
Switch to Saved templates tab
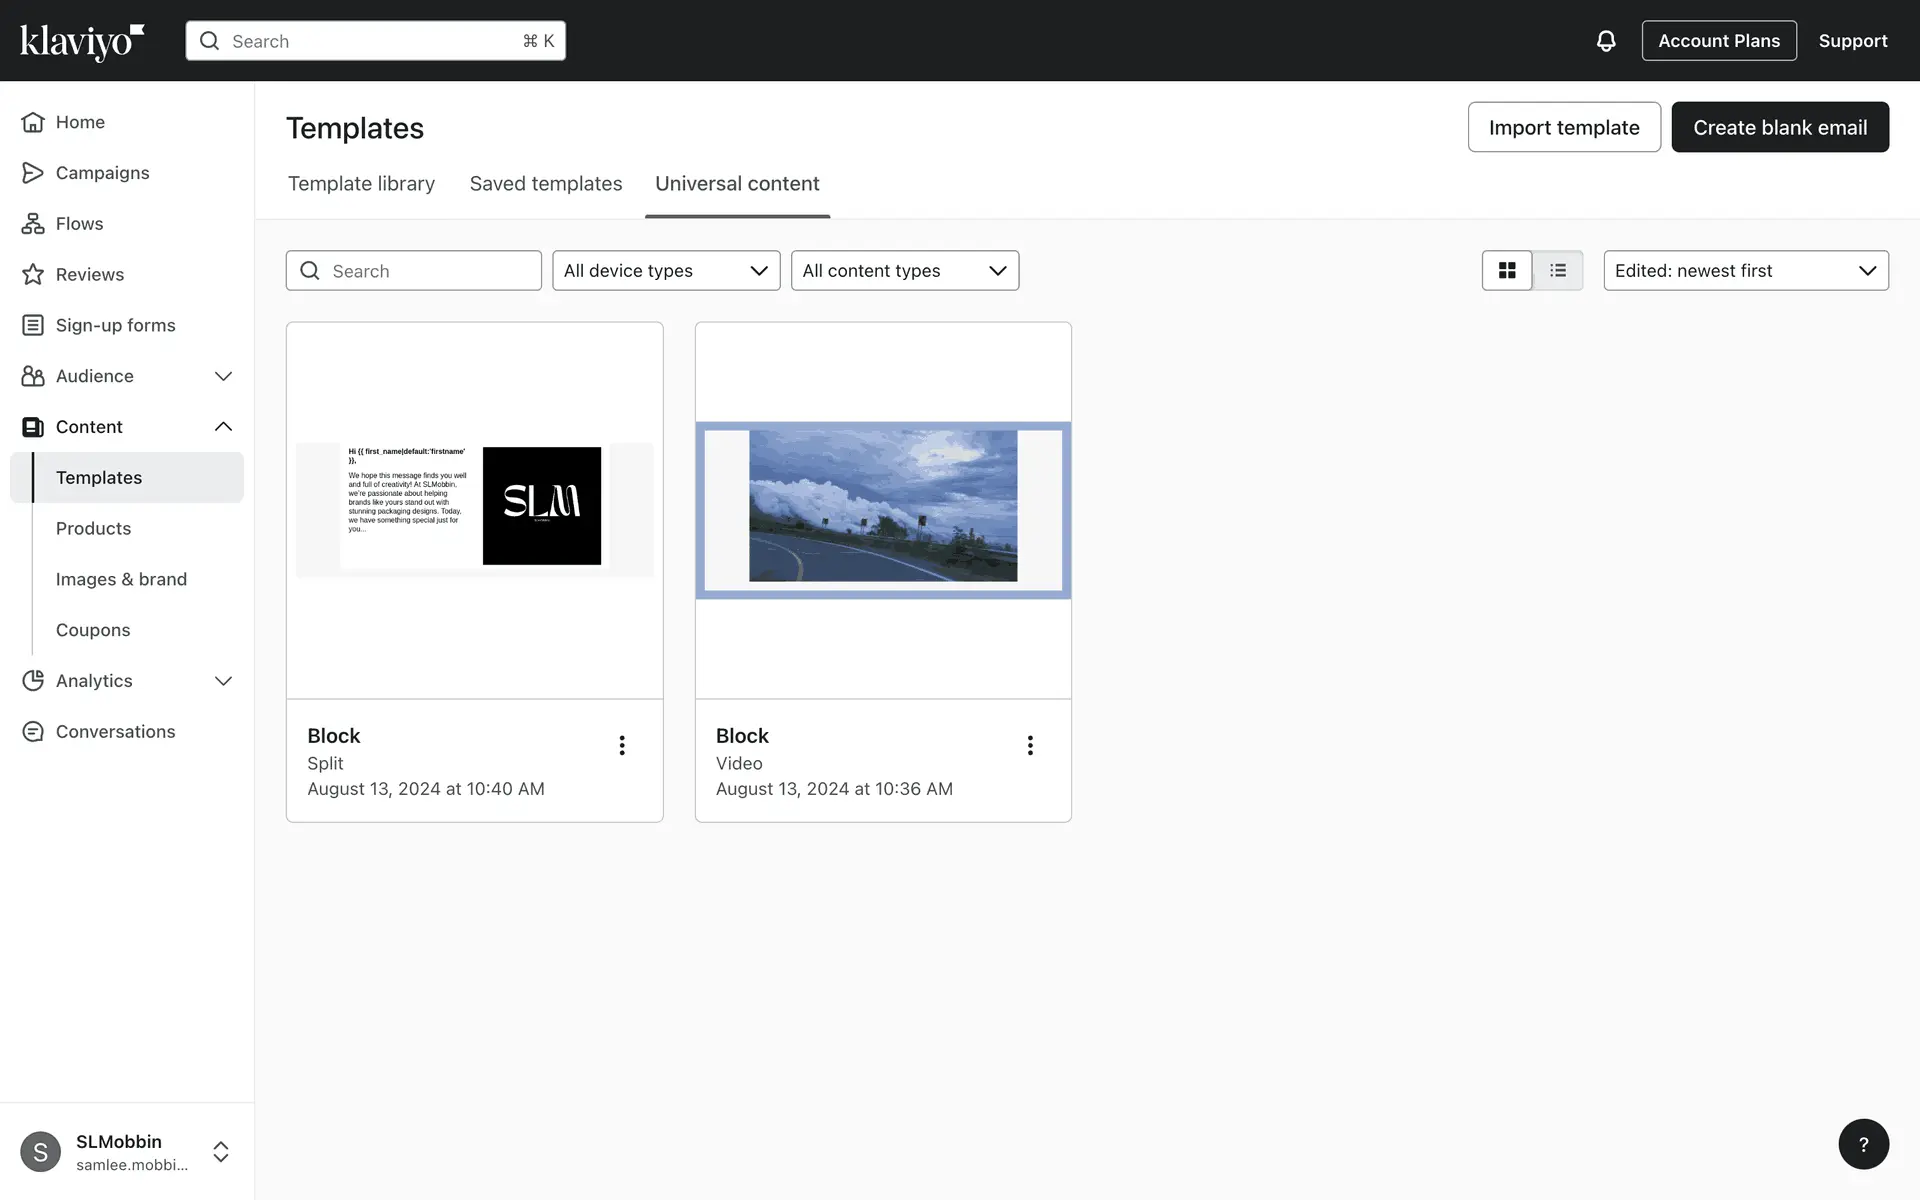(546, 184)
